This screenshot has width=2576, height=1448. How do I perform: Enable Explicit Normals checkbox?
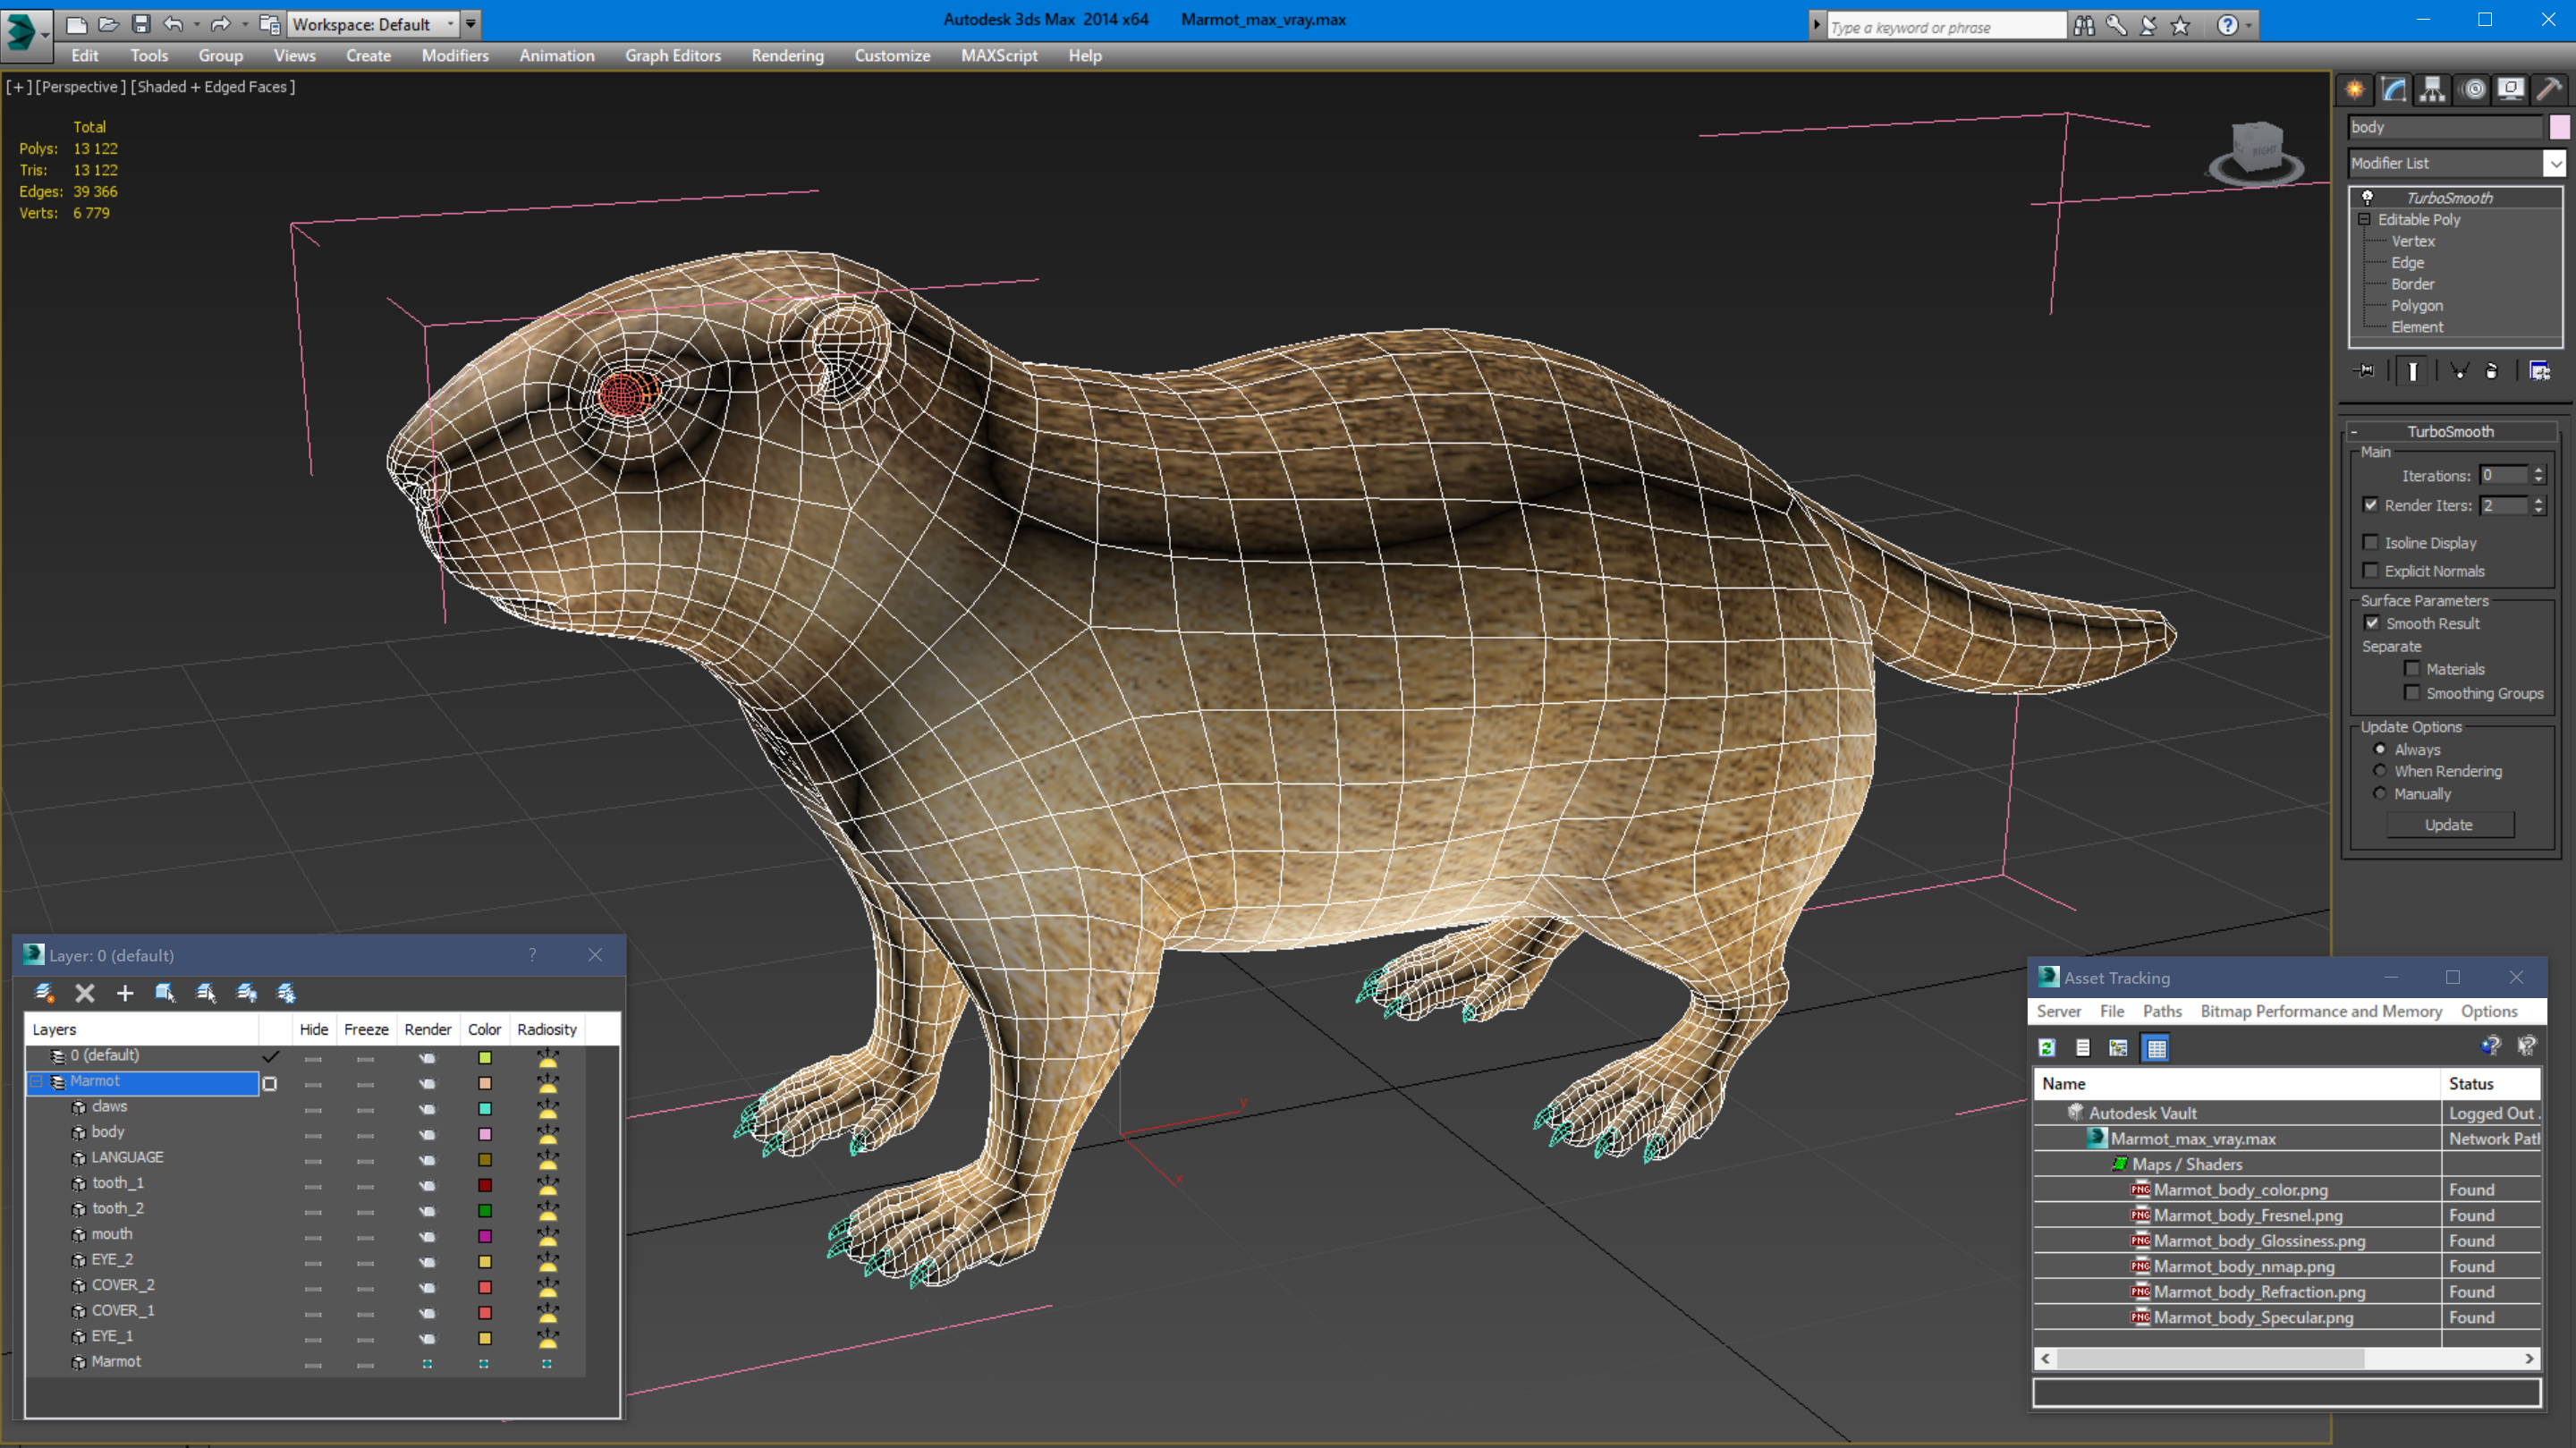point(2370,570)
